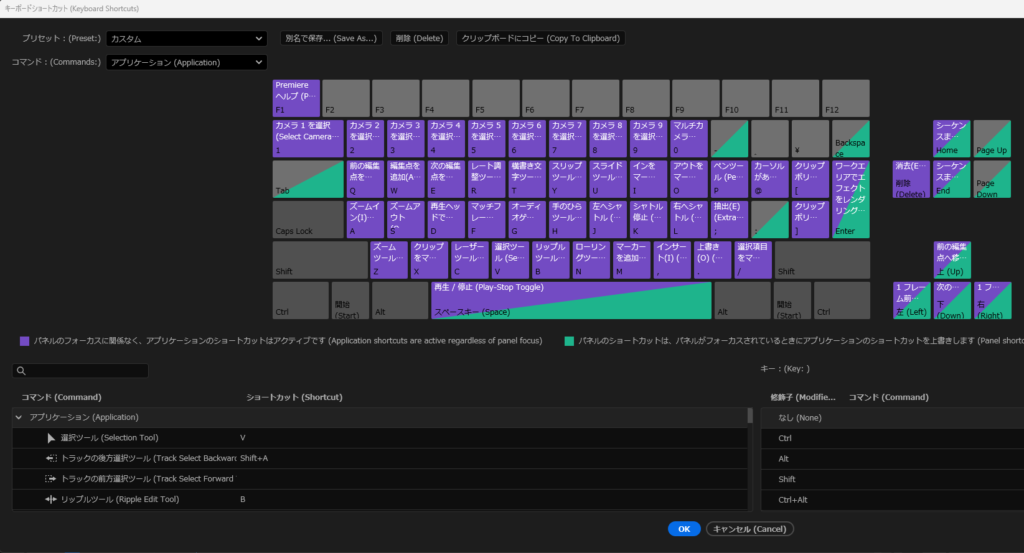This screenshot has height=553, width=1024.
Task: Click Copy To Clipboard button
Action: (541, 39)
